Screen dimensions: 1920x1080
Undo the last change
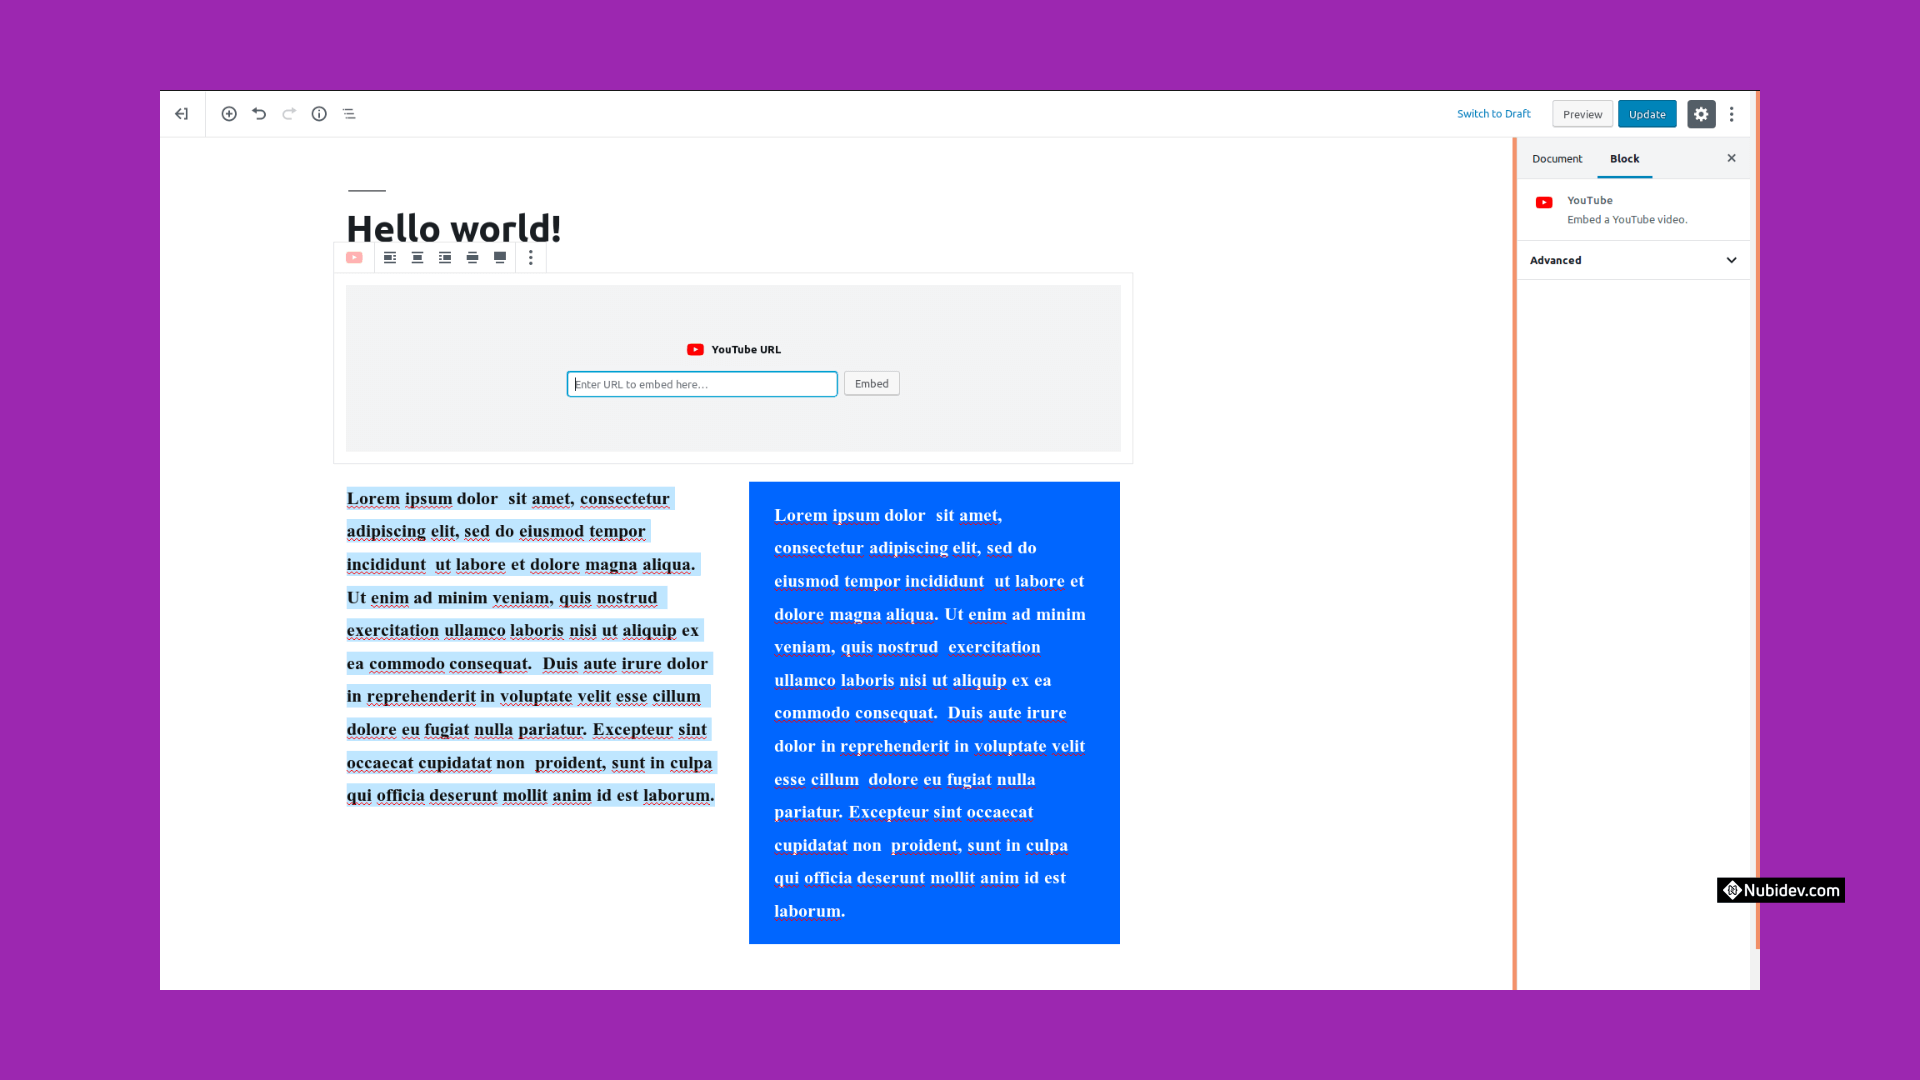coord(259,114)
